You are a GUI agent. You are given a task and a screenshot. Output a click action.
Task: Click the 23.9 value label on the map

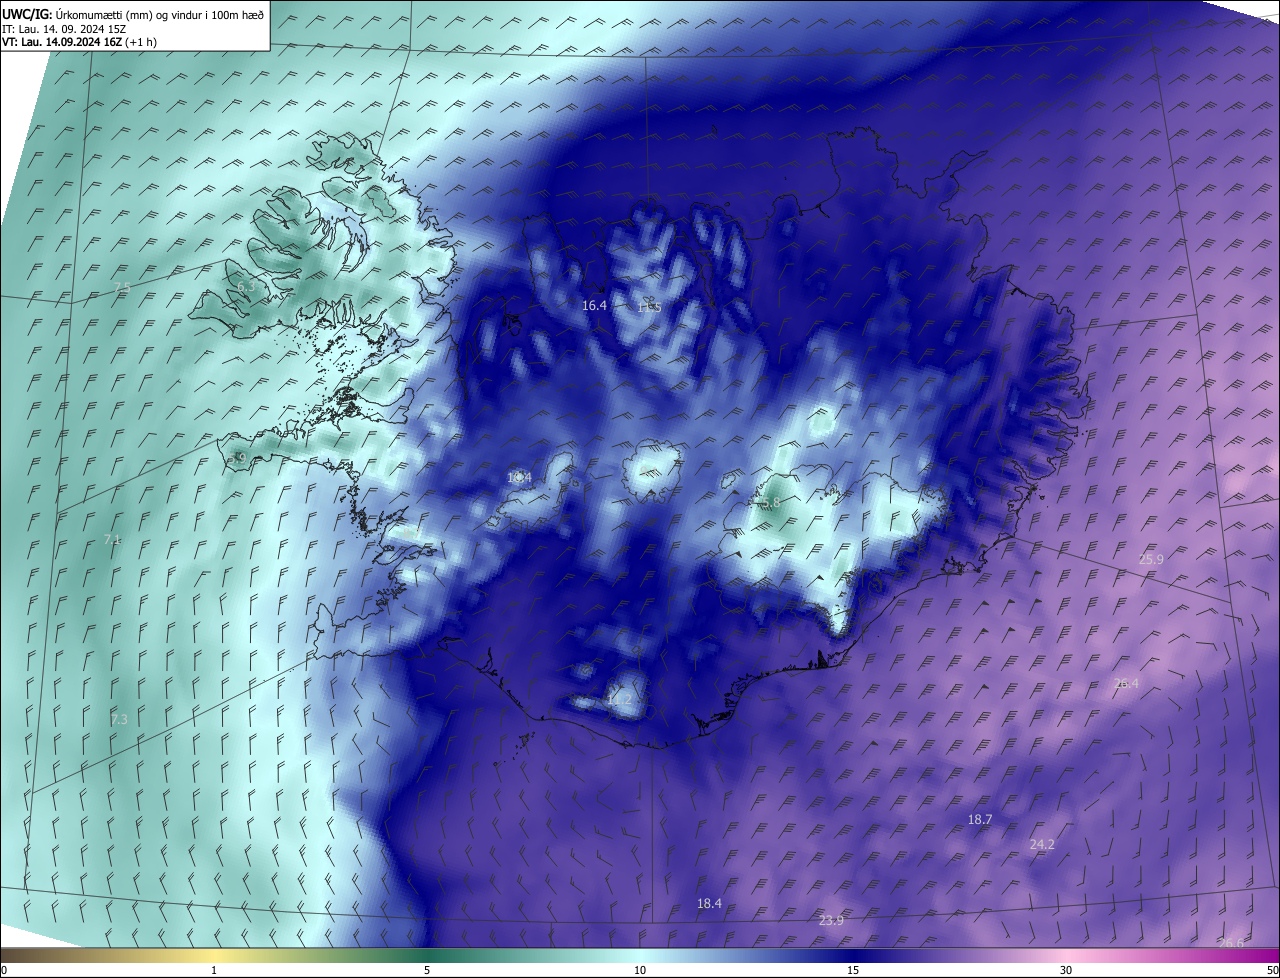pyautogui.click(x=831, y=921)
